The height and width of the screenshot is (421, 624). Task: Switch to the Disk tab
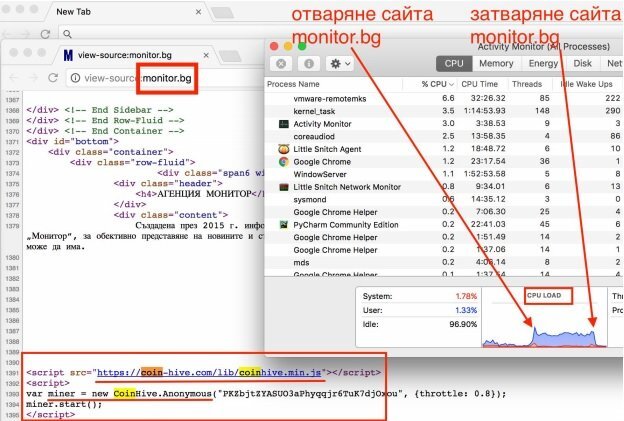583,64
